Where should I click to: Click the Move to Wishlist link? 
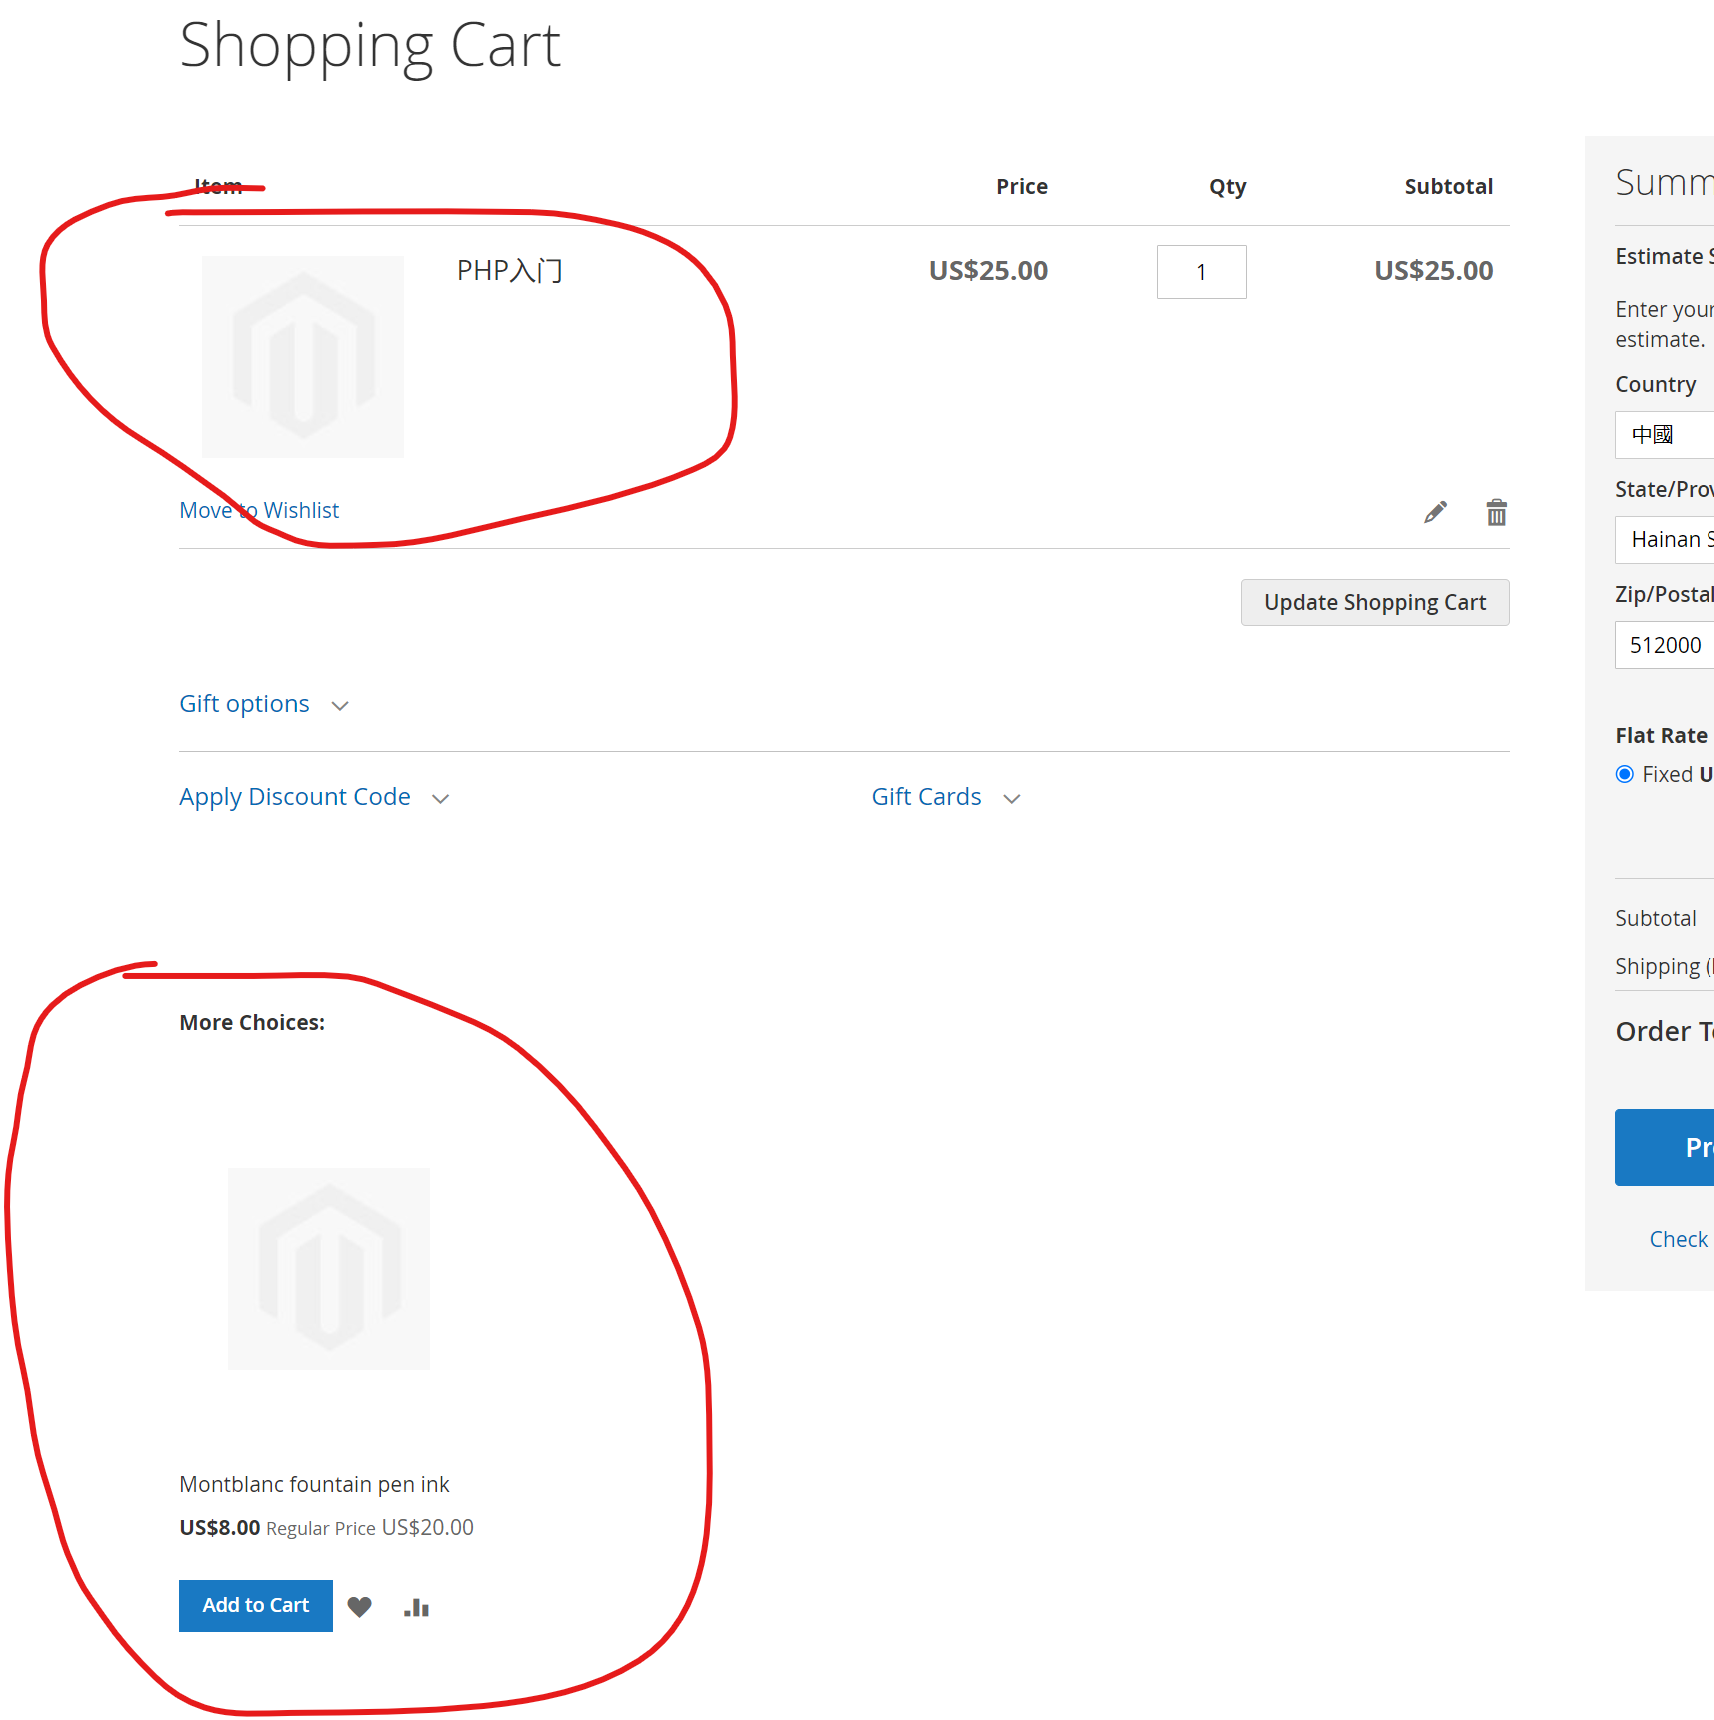pyautogui.click(x=259, y=510)
